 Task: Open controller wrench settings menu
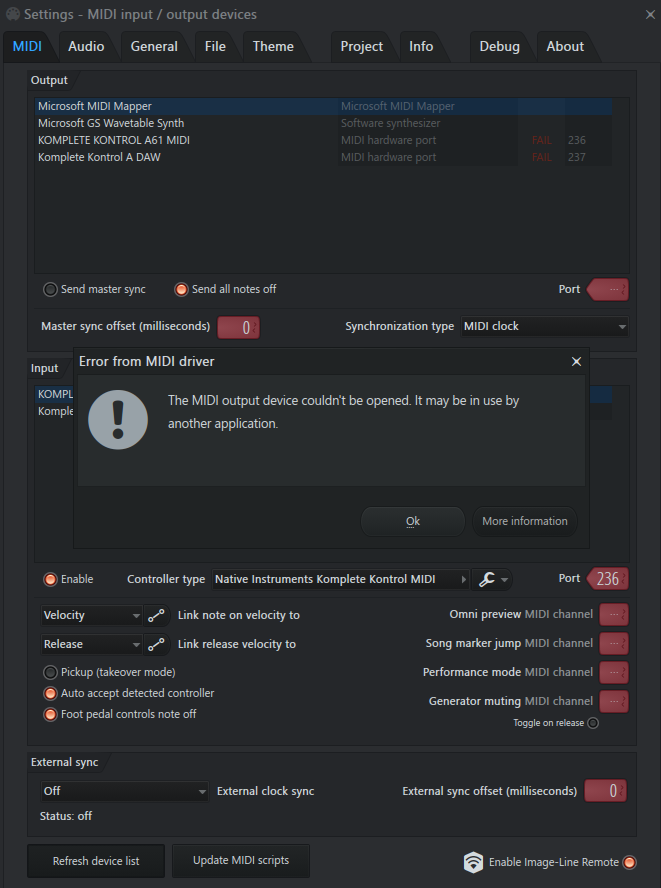492,579
